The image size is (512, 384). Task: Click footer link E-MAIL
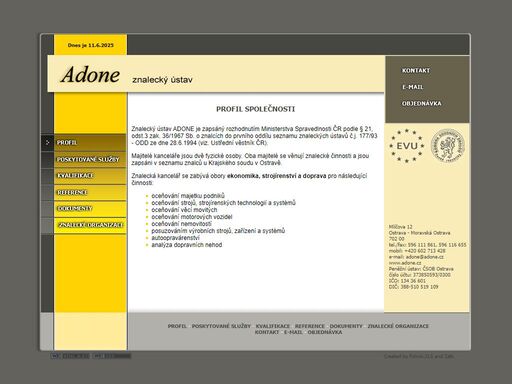point(293,332)
